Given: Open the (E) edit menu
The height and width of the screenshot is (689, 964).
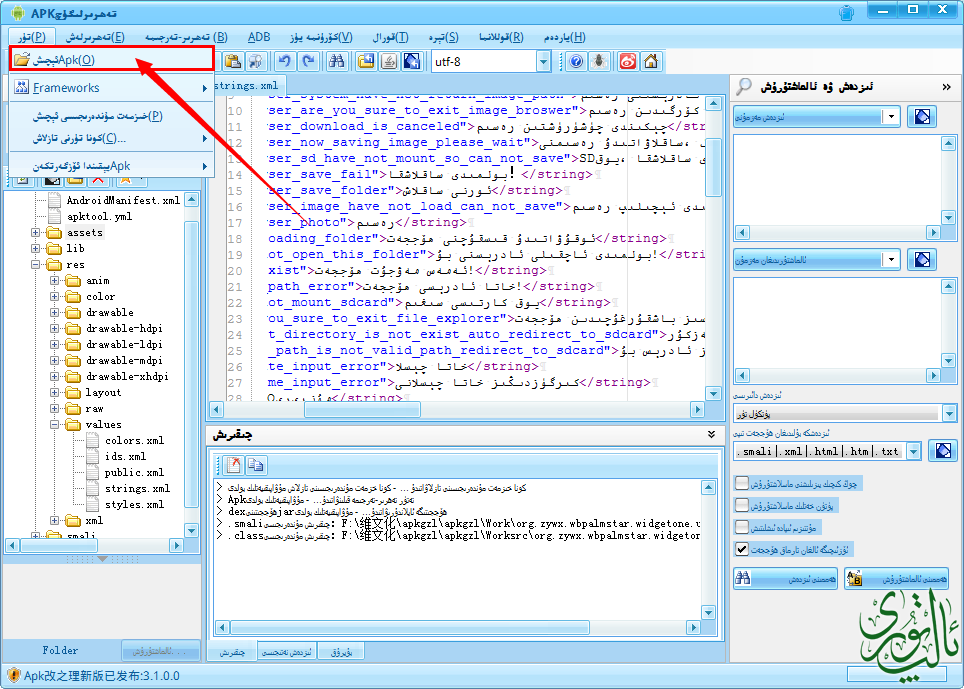Looking at the screenshot, I should point(95,37).
